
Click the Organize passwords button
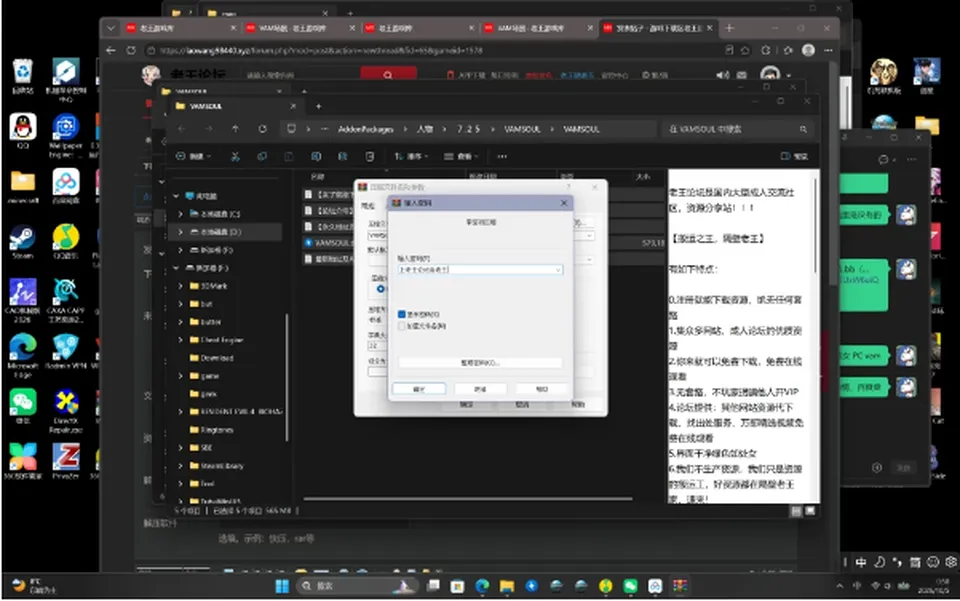(480, 363)
